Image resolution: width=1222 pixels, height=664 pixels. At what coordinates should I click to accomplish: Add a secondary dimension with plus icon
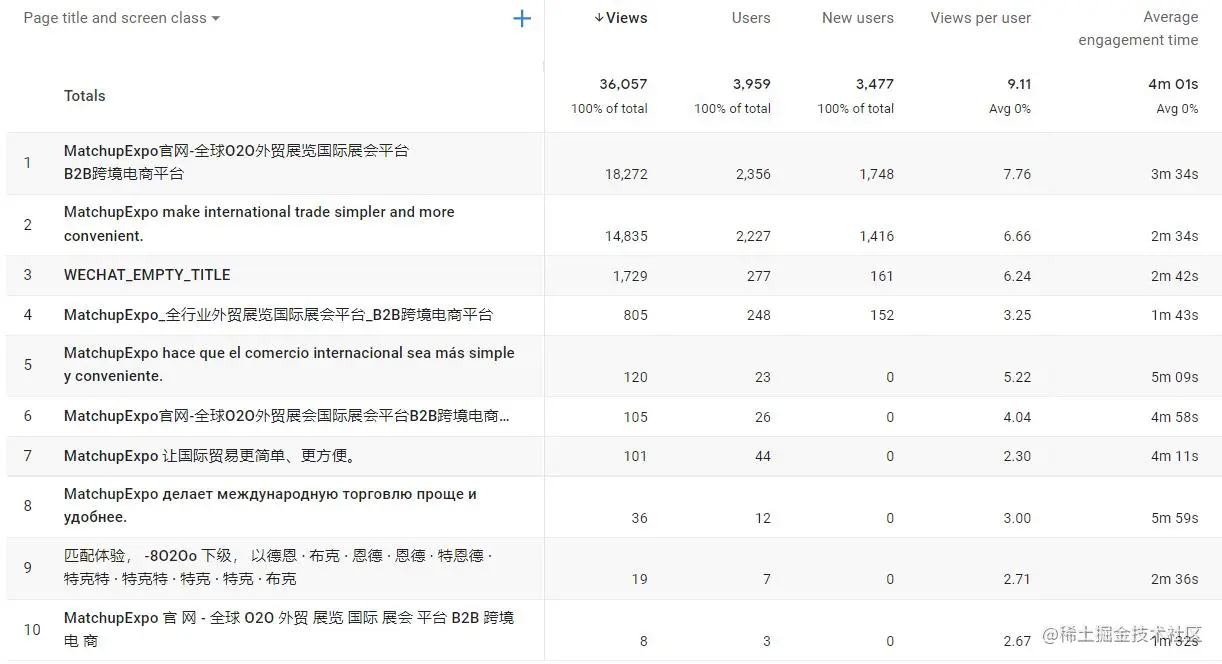pos(521,18)
